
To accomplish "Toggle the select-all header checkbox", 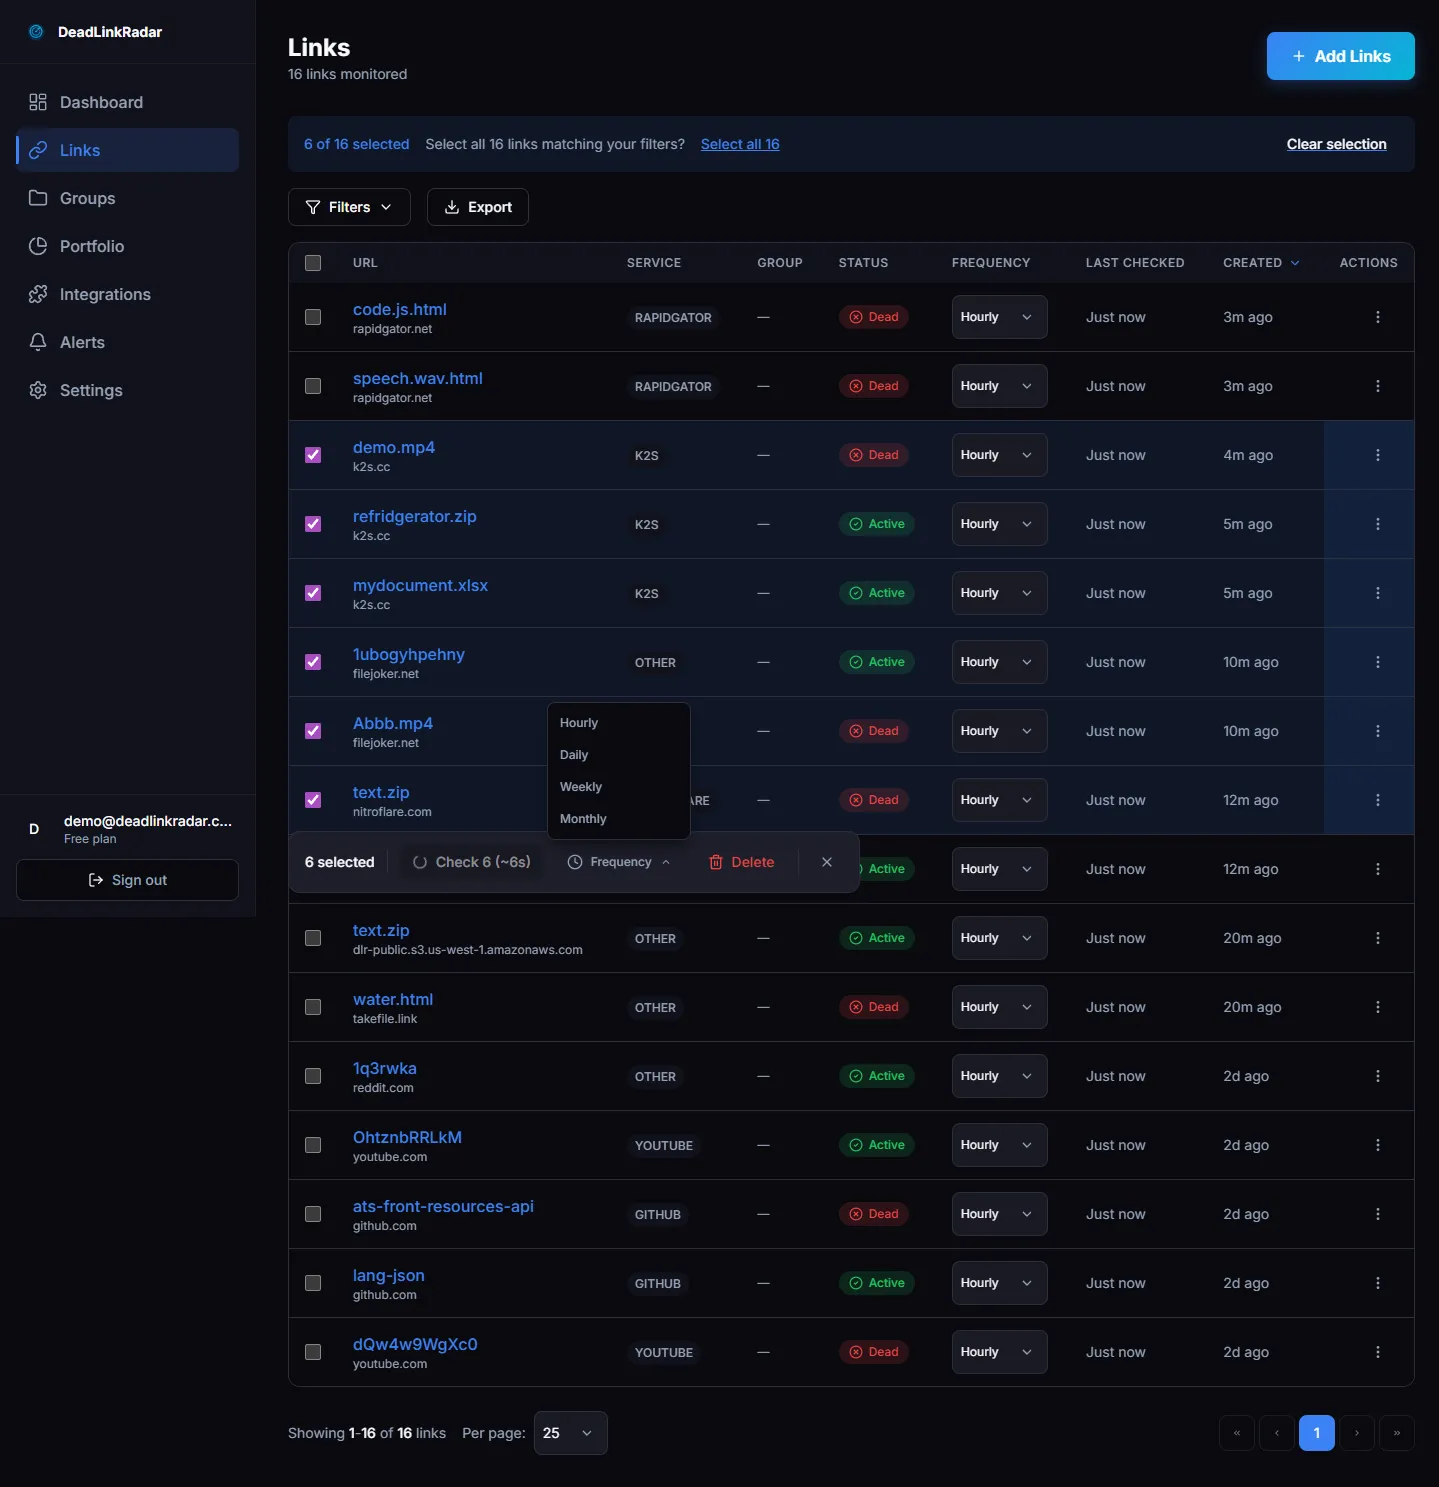I will pyautogui.click(x=313, y=263).
